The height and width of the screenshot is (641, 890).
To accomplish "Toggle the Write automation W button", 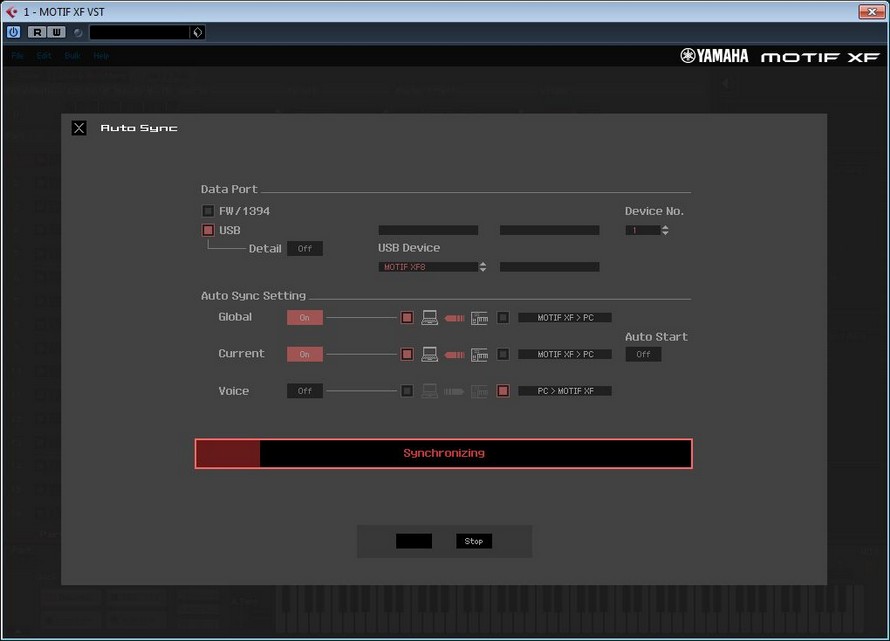I will click(56, 32).
